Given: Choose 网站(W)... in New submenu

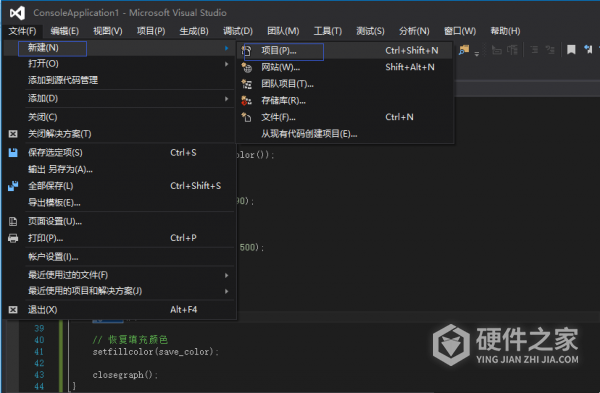Looking at the screenshot, I should point(344,67).
